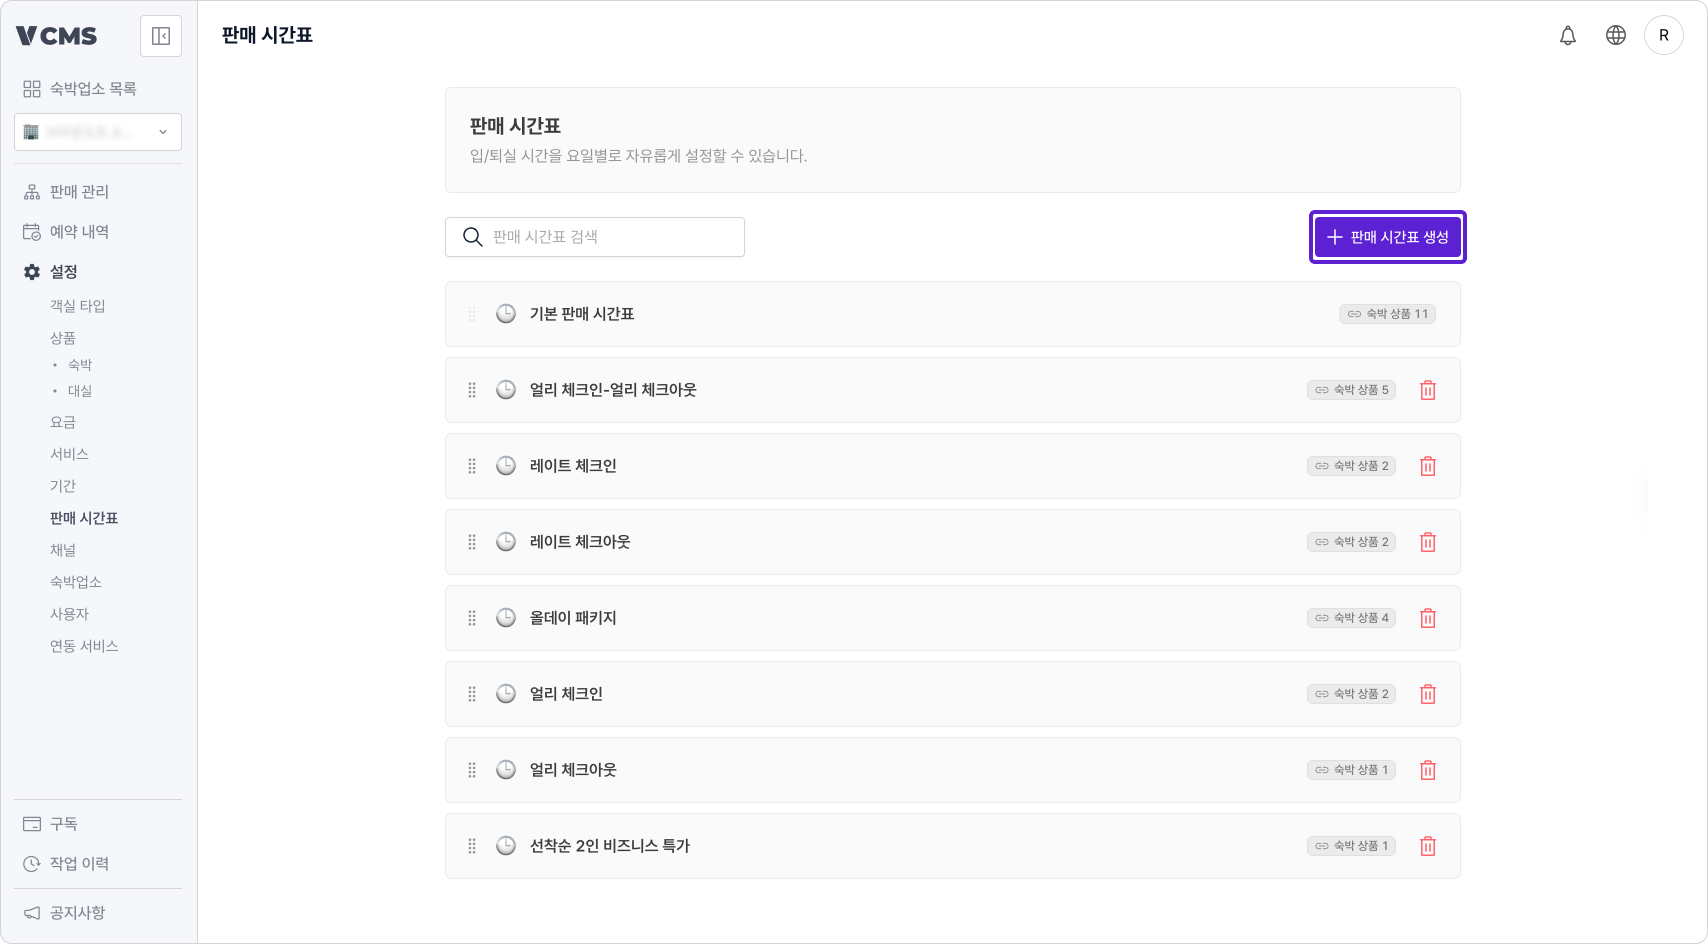
Task: Click the globe language icon
Action: (1615, 35)
